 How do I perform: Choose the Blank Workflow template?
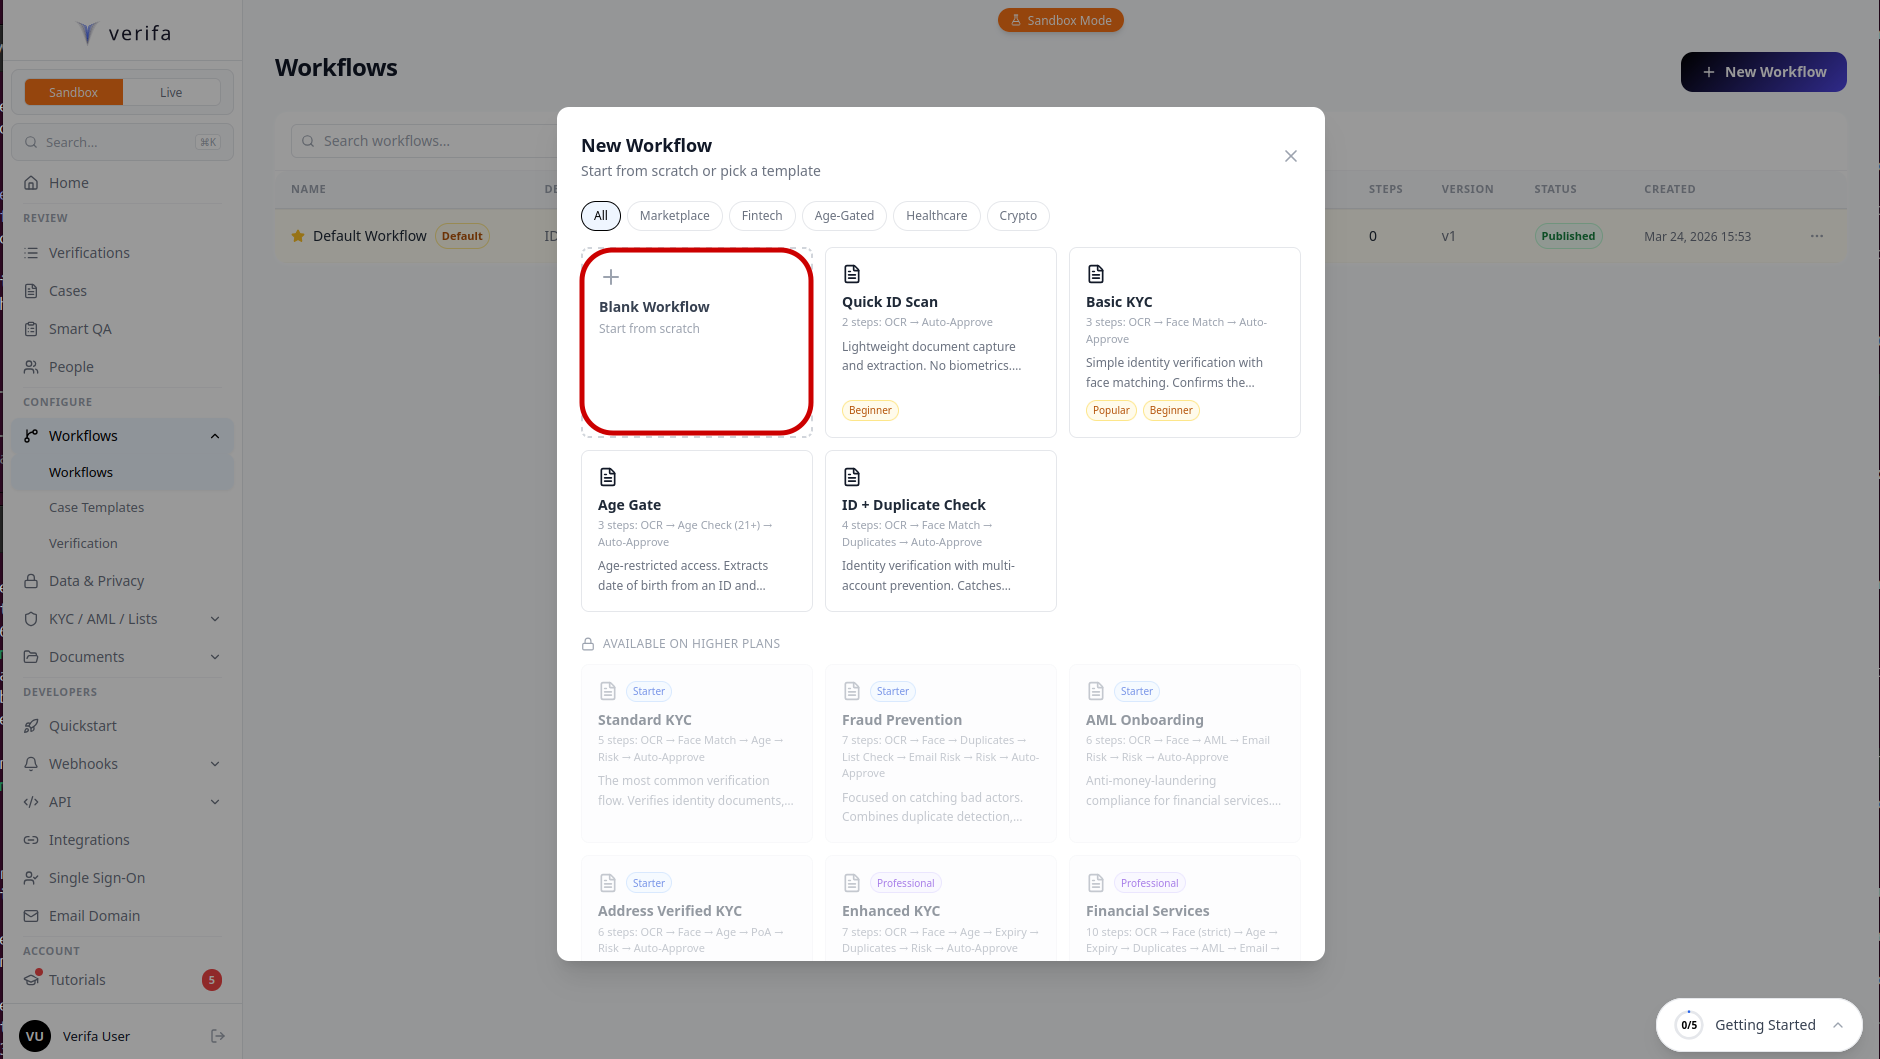point(696,342)
